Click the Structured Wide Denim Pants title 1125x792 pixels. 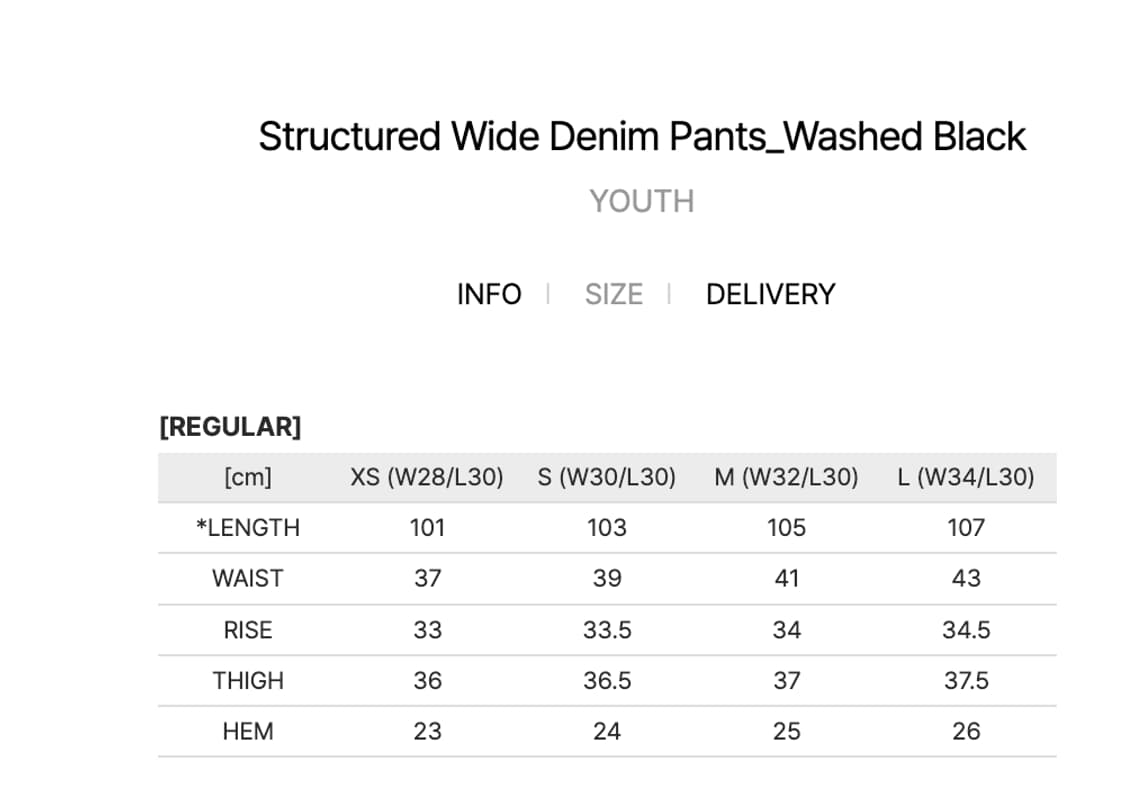click(641, 137)
